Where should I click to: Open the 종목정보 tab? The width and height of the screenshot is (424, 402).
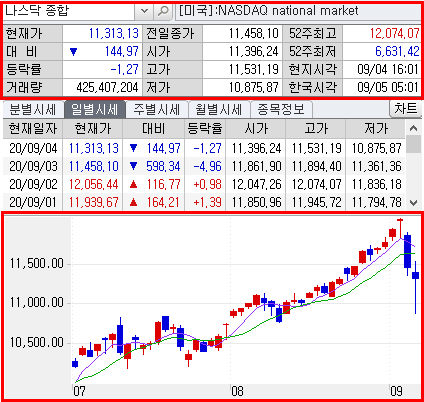pyautogui.click(x=281, y=109)
